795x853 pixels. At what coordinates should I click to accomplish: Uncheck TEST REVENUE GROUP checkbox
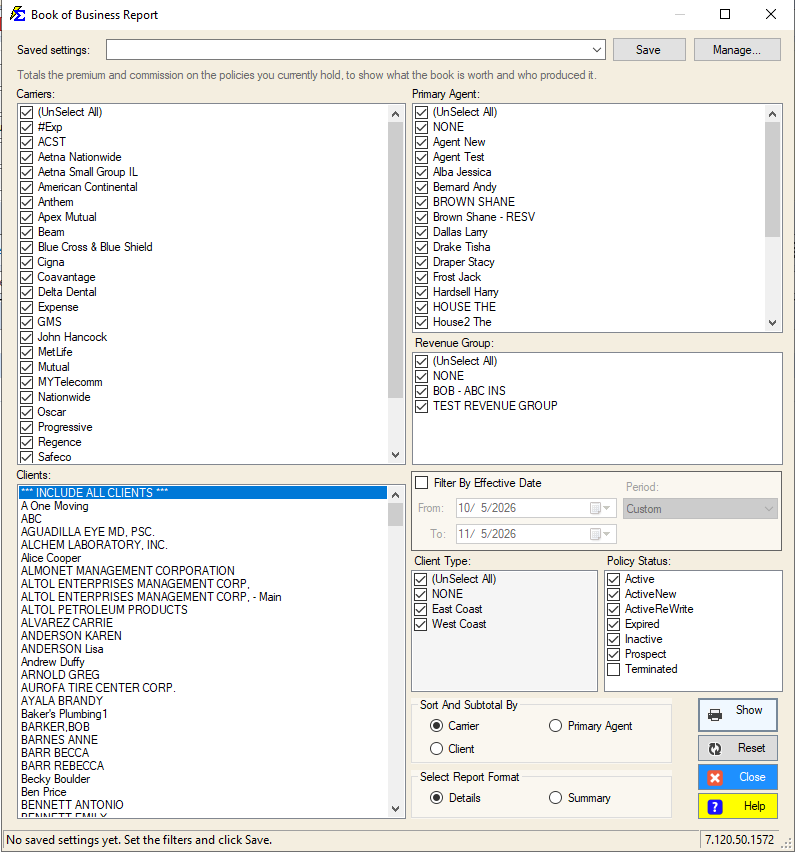click(x=422, y=406)
